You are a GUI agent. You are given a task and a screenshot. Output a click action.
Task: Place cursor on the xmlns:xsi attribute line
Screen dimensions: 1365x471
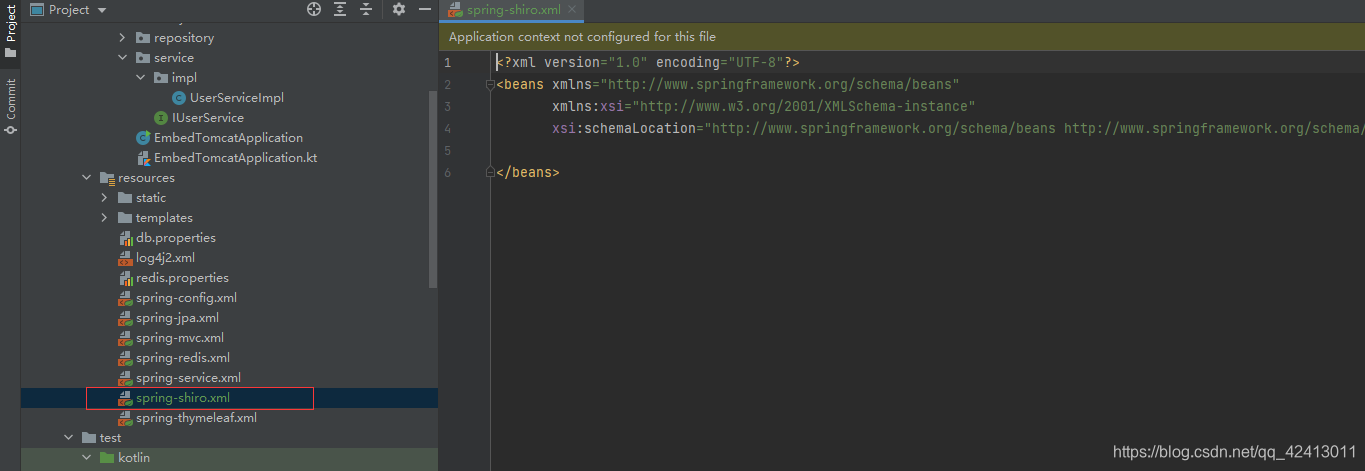763,106
